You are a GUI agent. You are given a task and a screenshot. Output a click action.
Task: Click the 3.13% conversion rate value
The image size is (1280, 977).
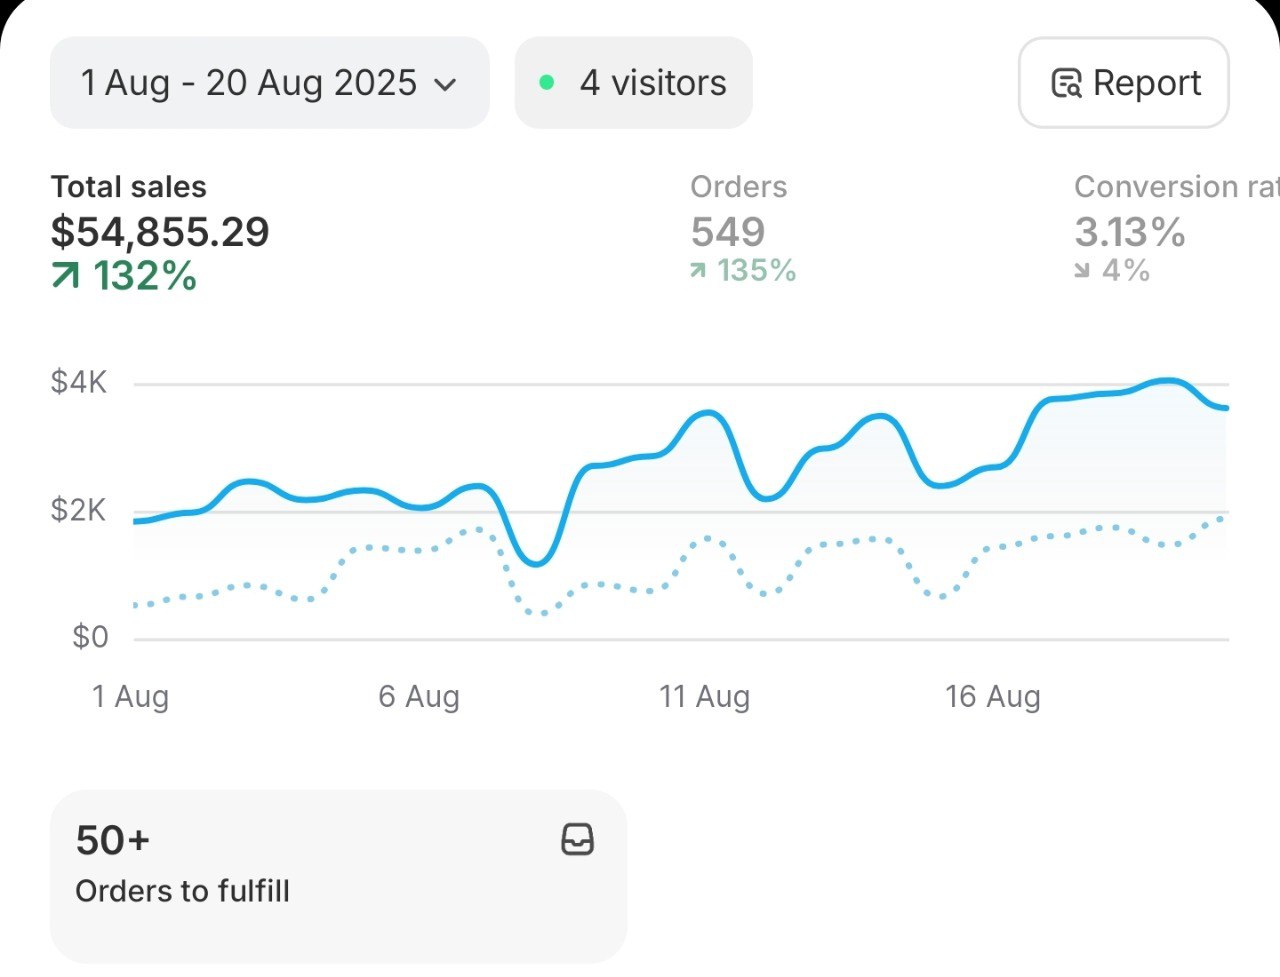click(1130, 232)
